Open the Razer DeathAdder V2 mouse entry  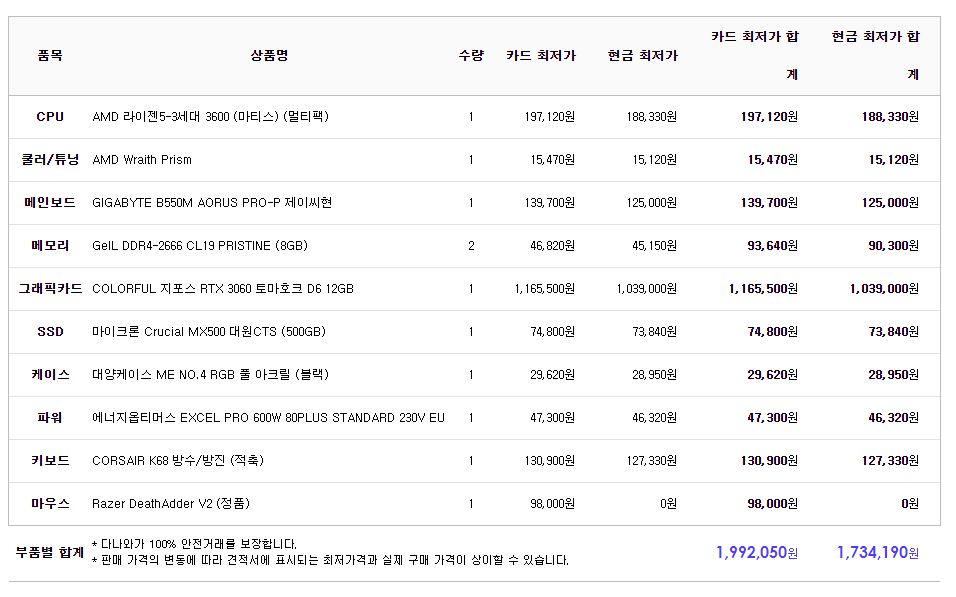click(171, 504)
